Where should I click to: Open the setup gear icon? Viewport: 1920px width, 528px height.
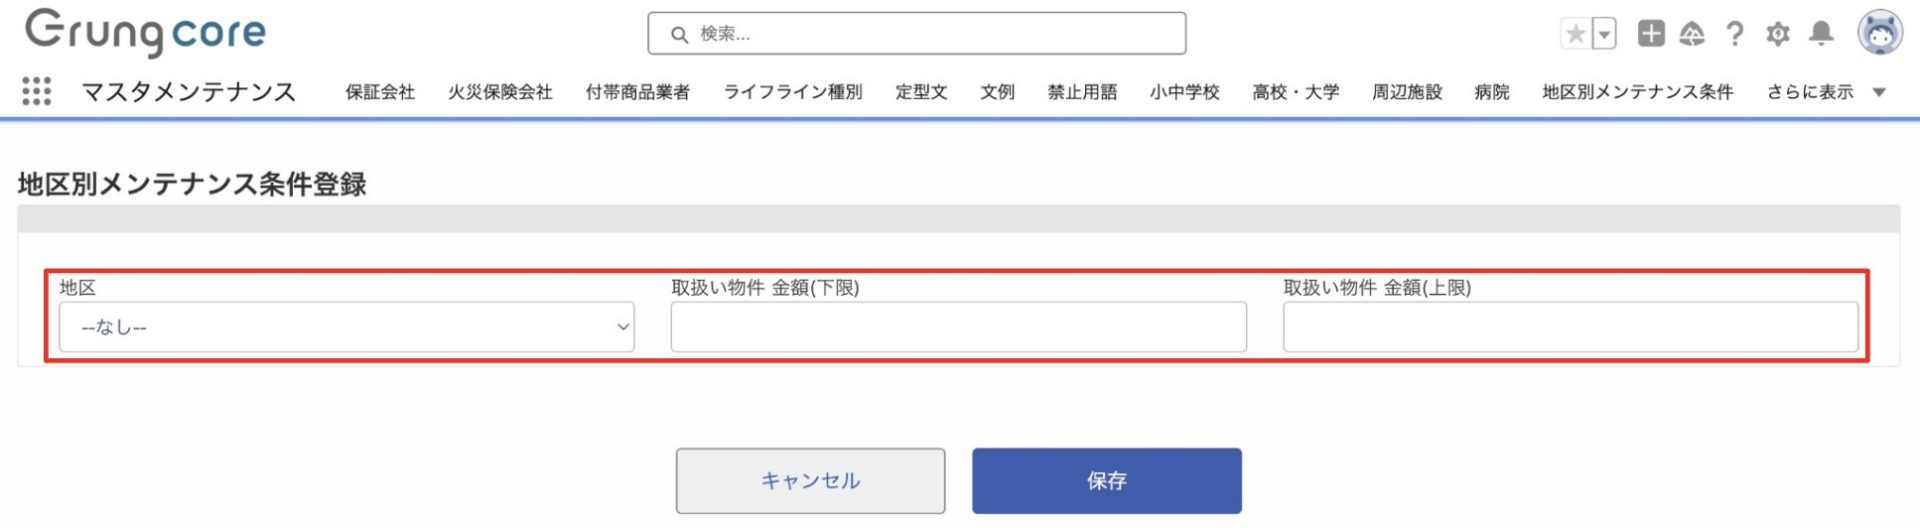(1778, 34)
